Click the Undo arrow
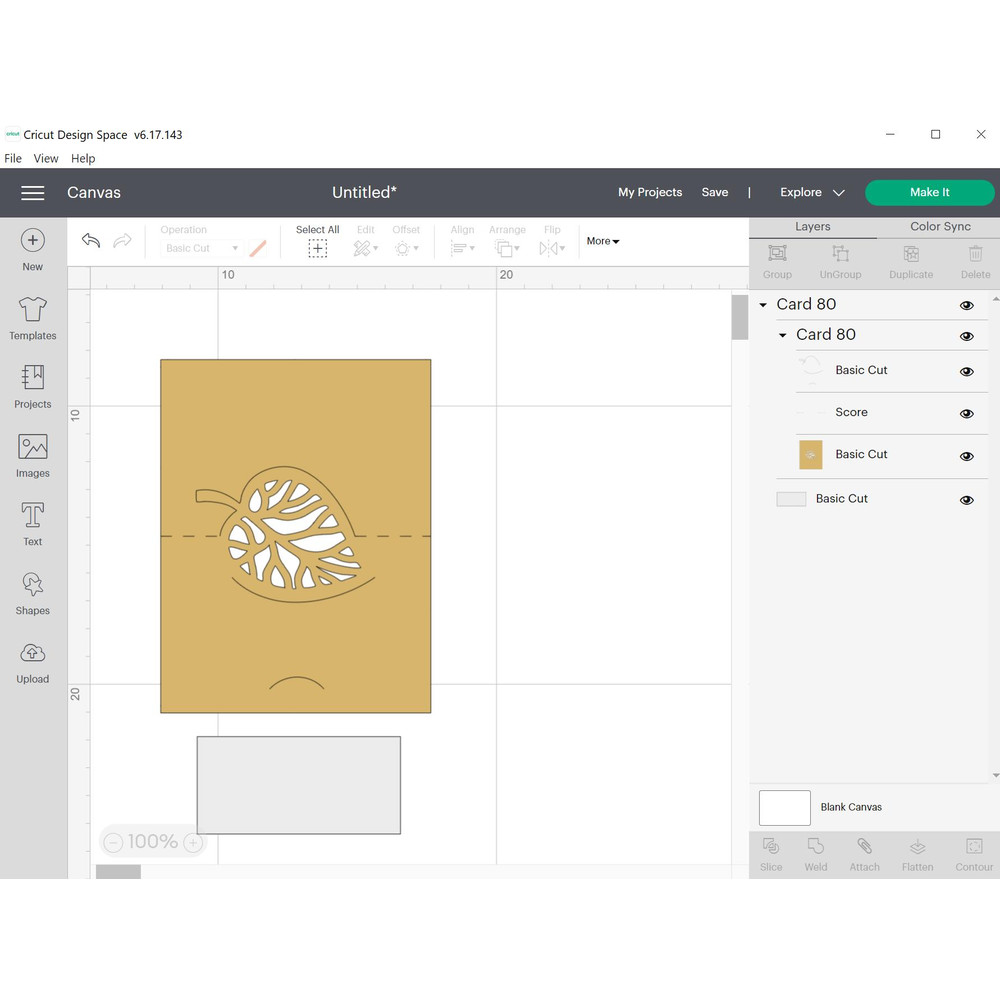Viewport: 1000px width, 1000px height. tap(91, 241)
